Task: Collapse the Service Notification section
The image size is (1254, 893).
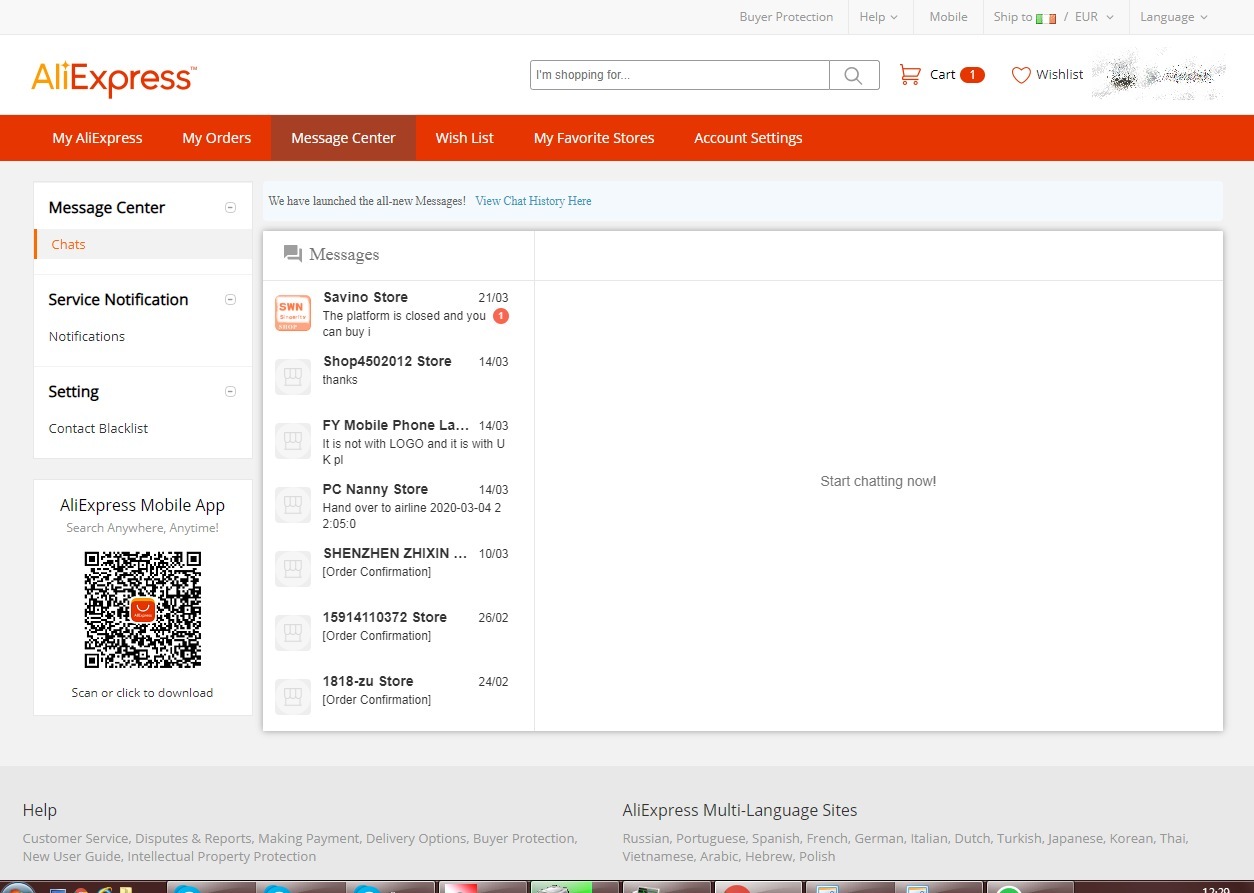Action: tap(230, 300)
